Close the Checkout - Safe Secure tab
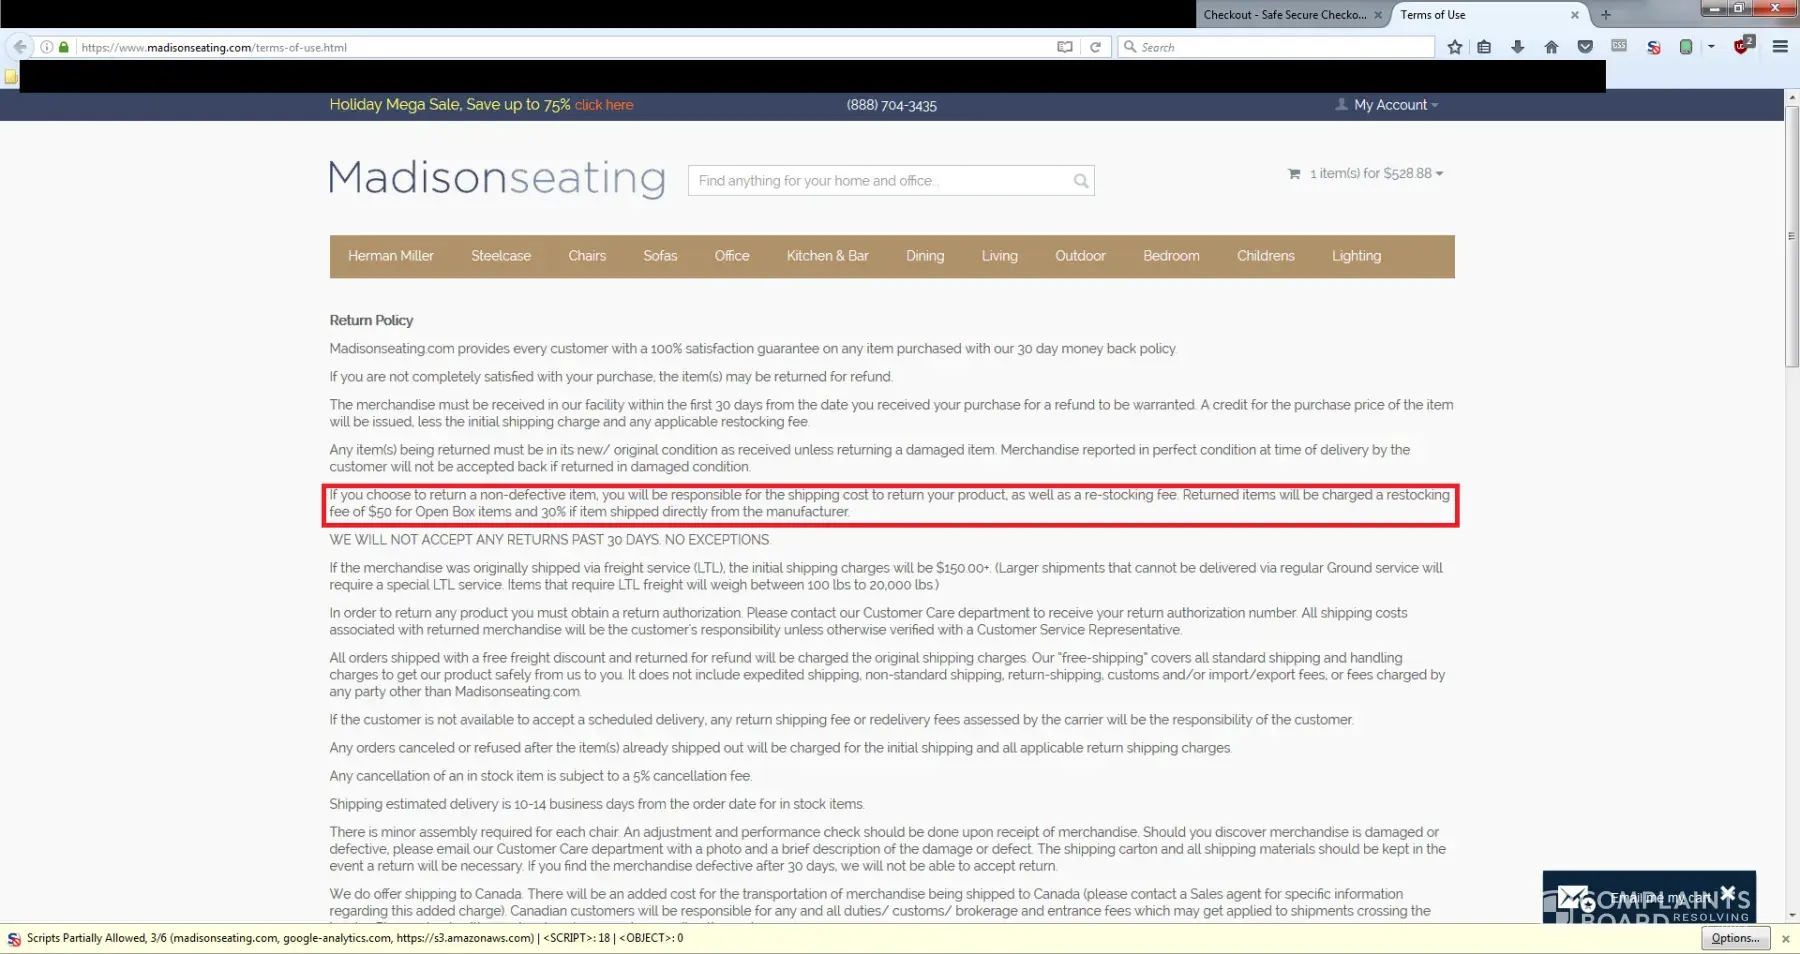This screenshot has height=954, width=1800. coord(1378,15)
